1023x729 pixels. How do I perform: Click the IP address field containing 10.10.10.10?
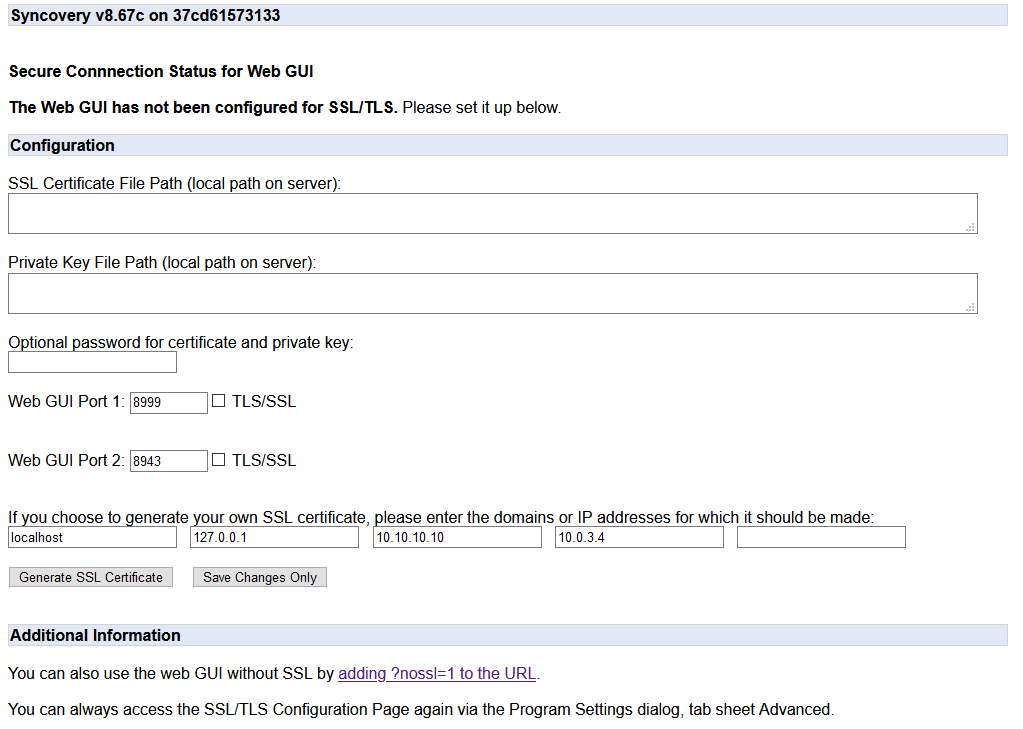[x=457, y=538]
